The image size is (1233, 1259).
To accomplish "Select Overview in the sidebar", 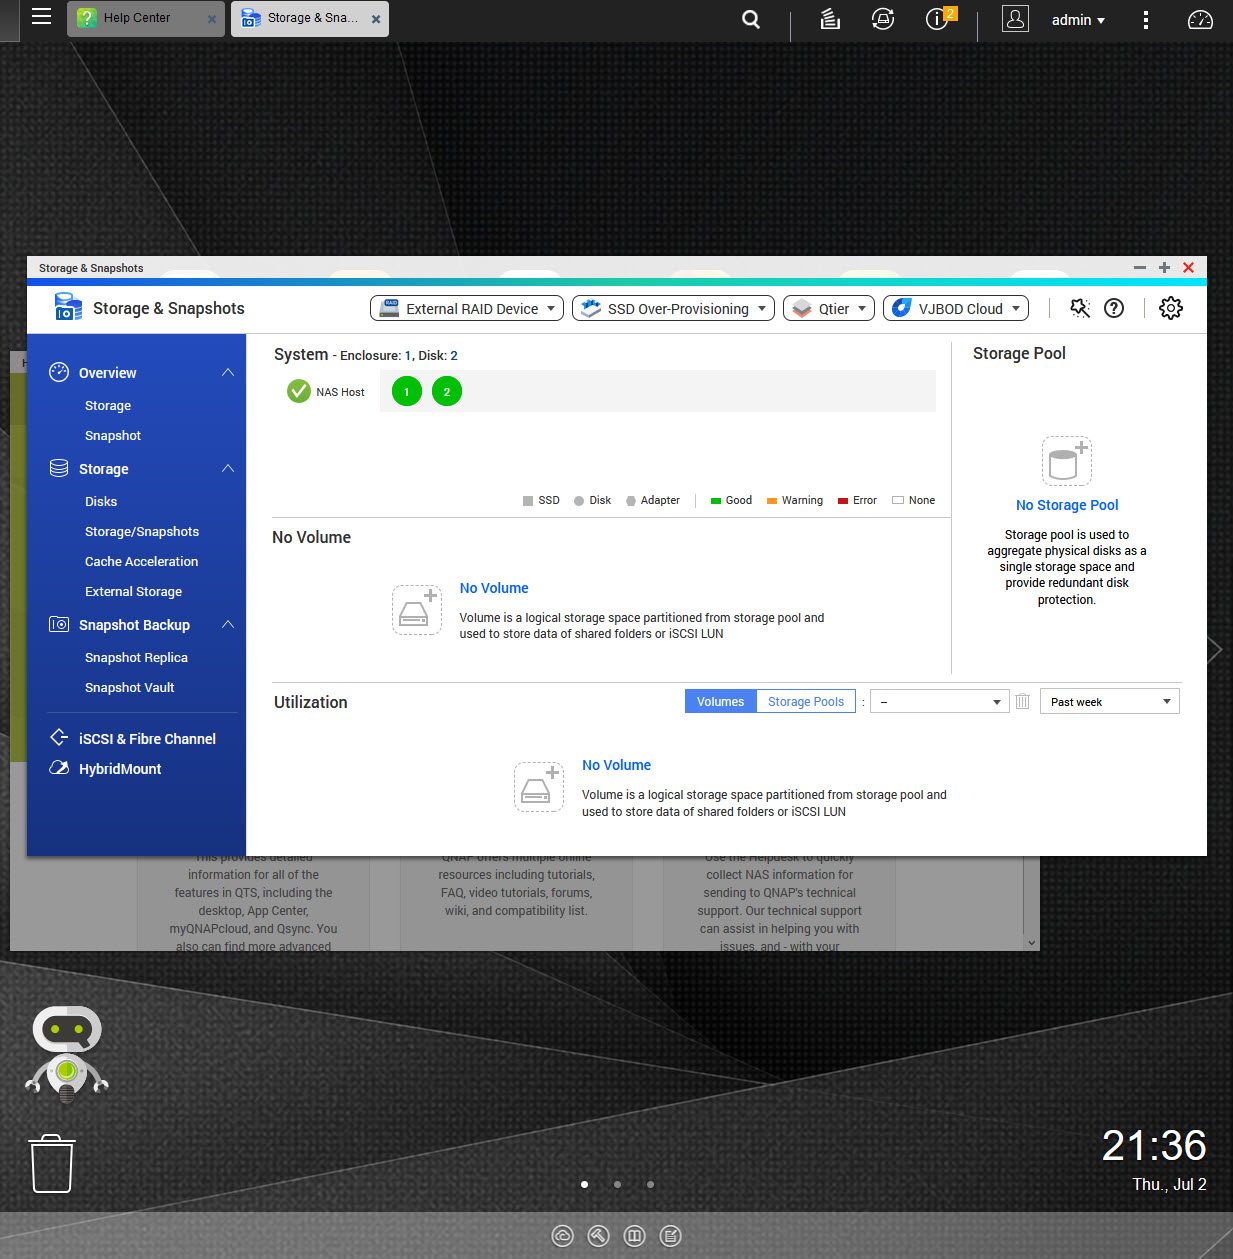I will [x=107, y=373].
